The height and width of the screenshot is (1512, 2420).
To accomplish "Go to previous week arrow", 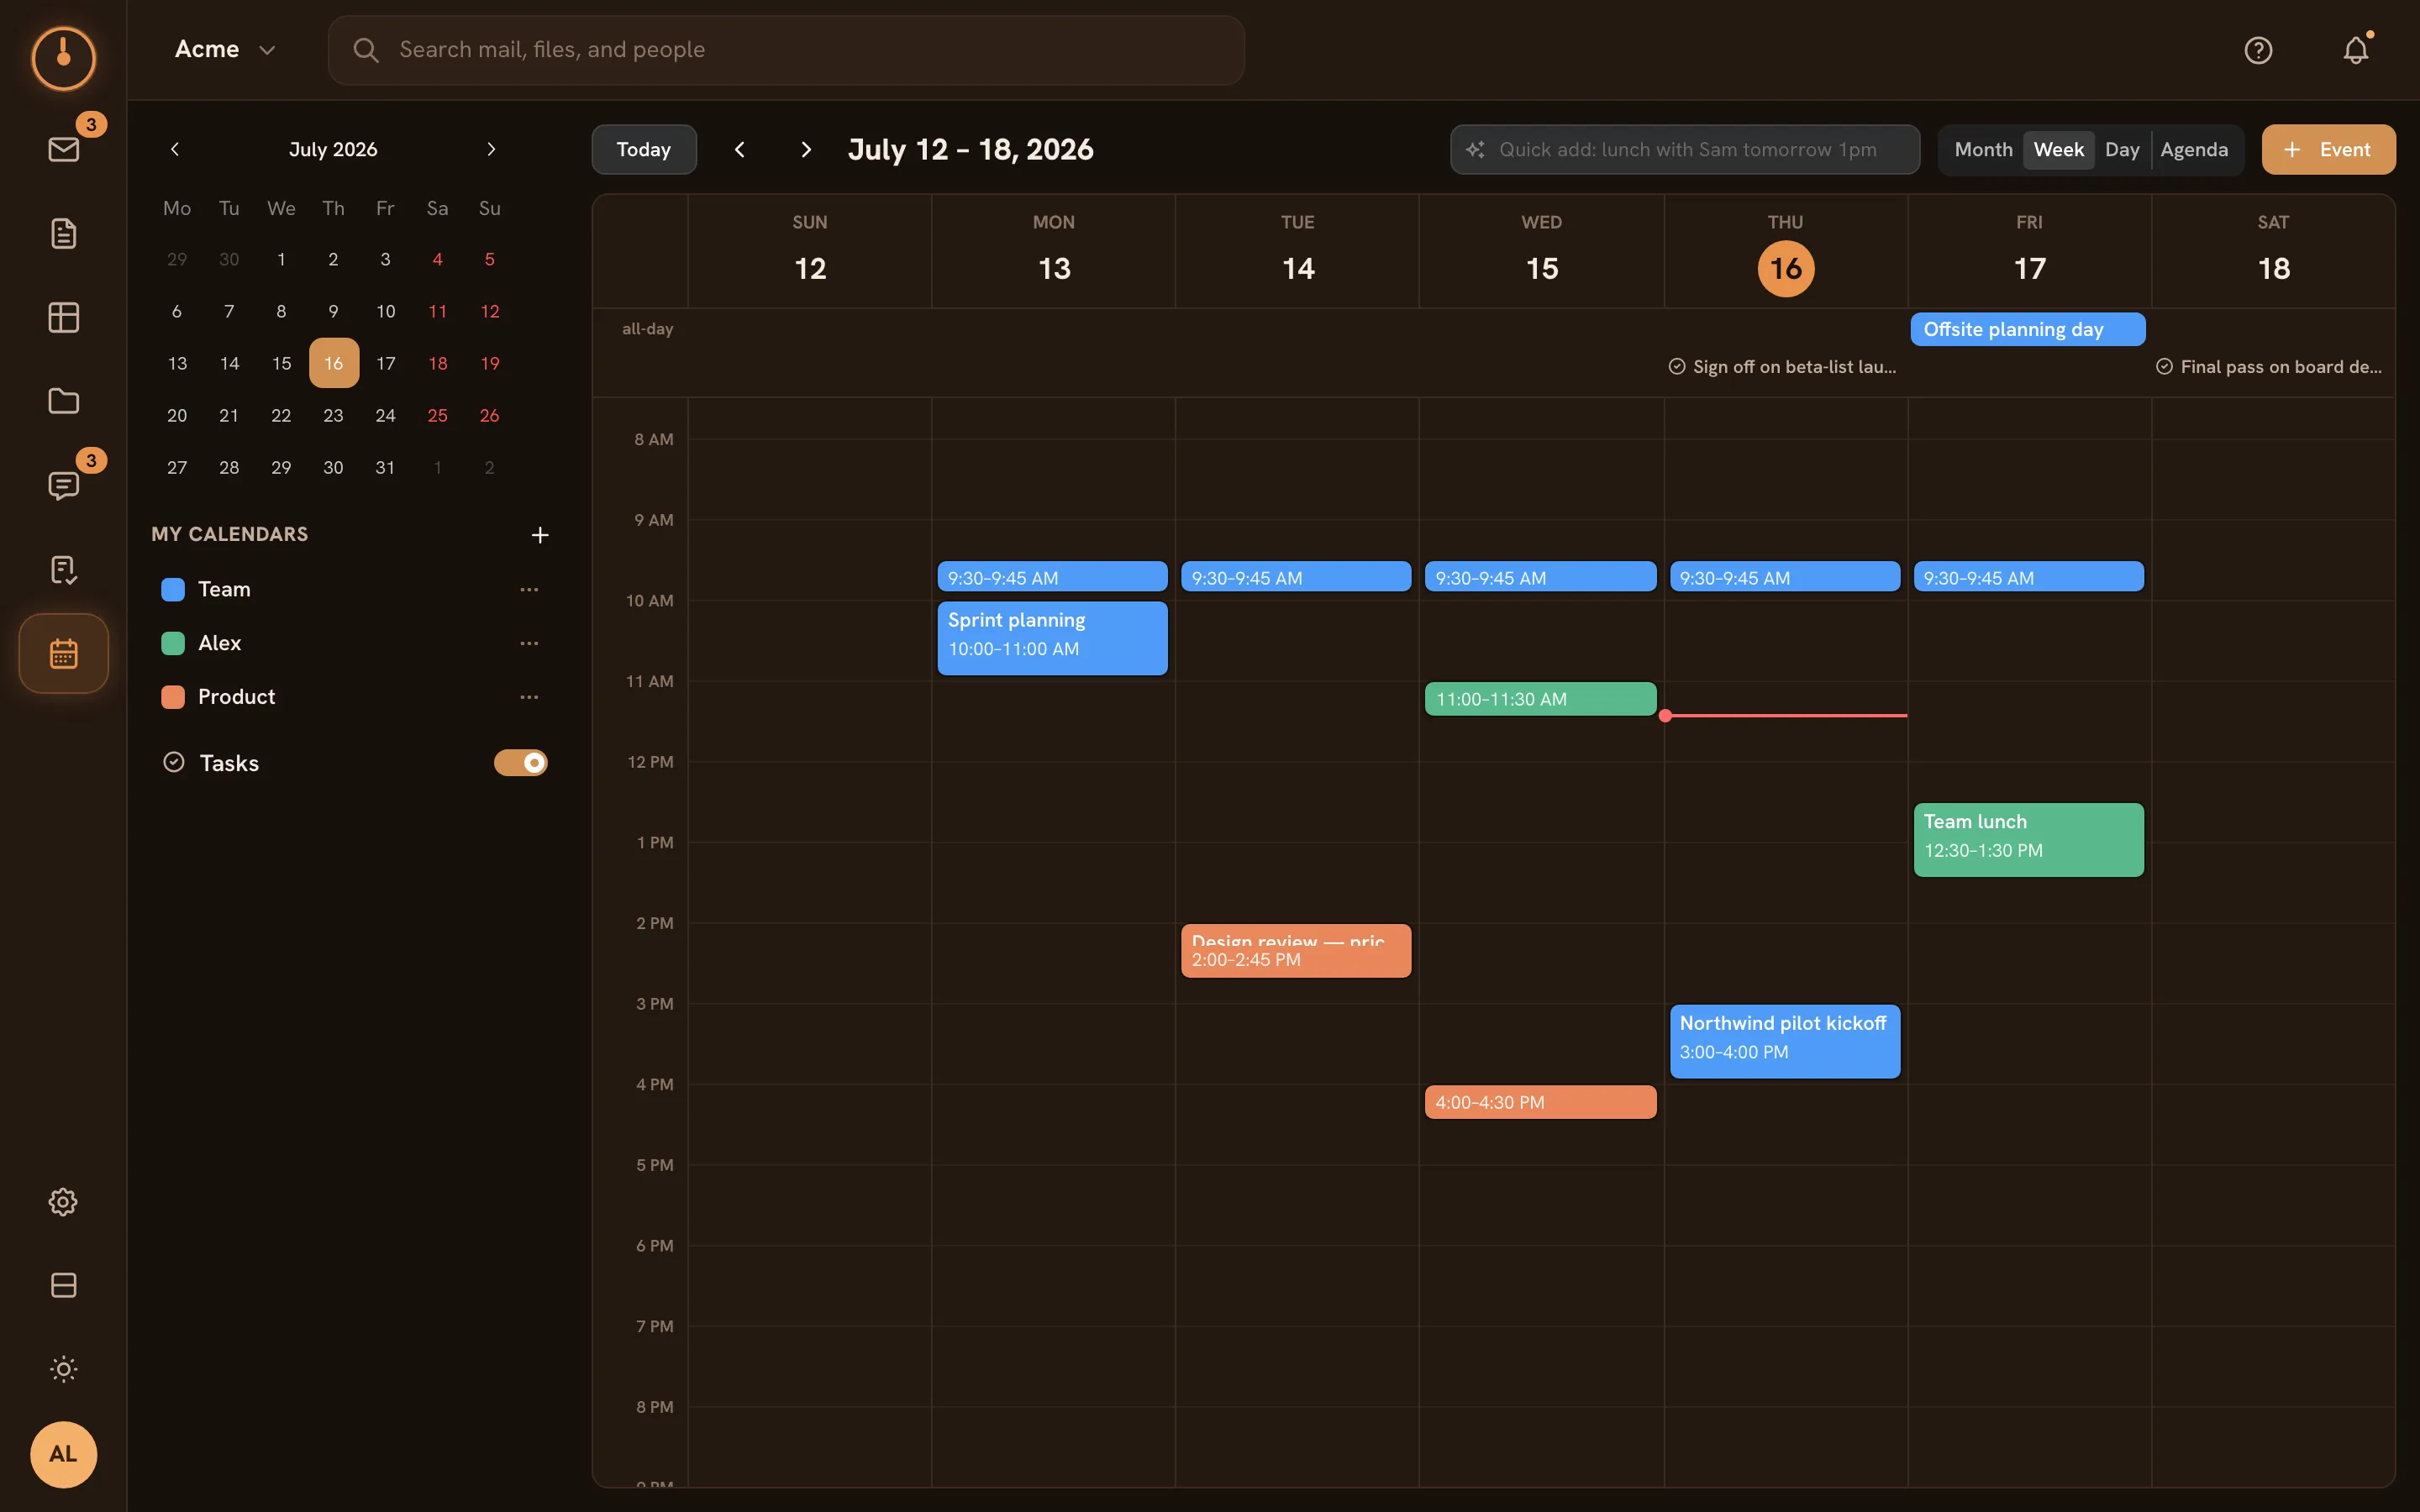I will coord(740,150).
